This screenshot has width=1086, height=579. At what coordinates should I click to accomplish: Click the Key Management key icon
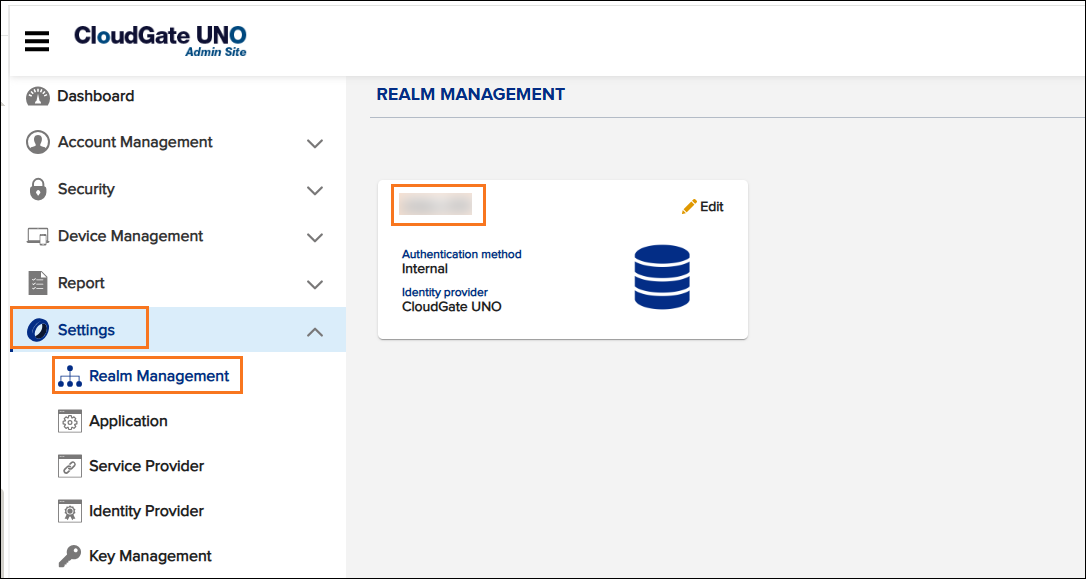tap(70, 556)
